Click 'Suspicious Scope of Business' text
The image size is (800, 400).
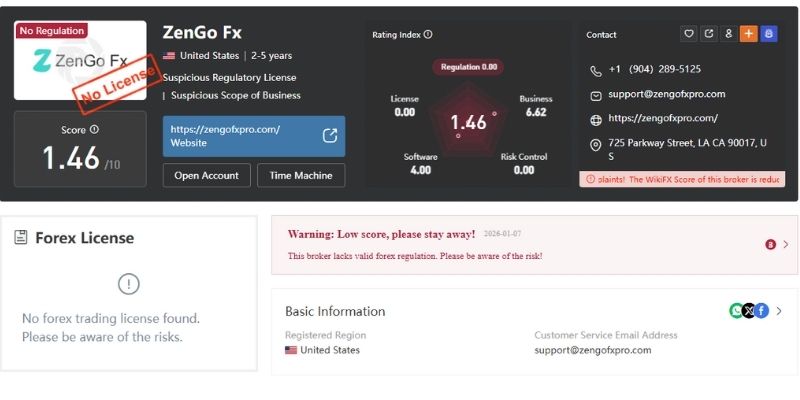236,95
